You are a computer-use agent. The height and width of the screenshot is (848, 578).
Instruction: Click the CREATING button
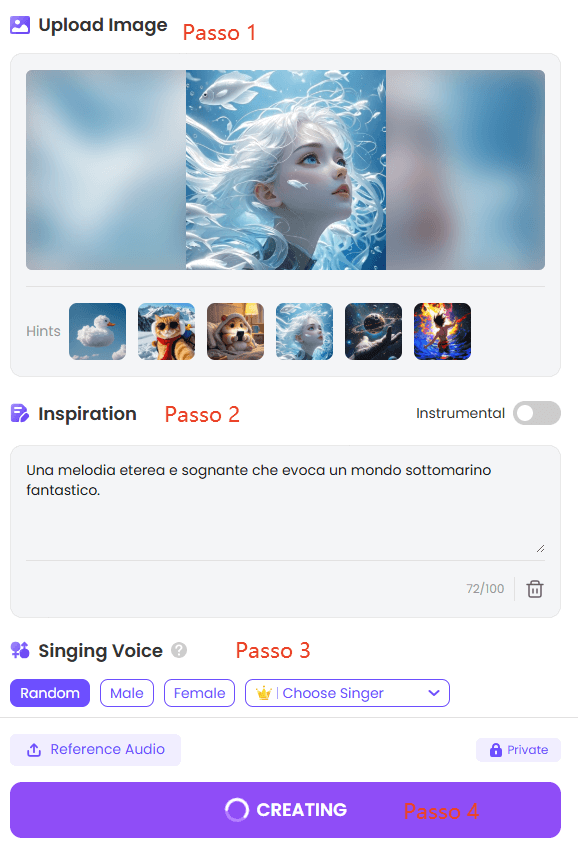[x=285, y=810]
